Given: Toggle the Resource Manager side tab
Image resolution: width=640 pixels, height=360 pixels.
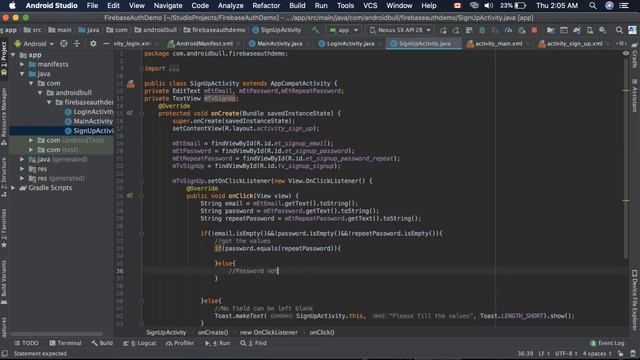Looking at the screenshot, I should [4, 117].
